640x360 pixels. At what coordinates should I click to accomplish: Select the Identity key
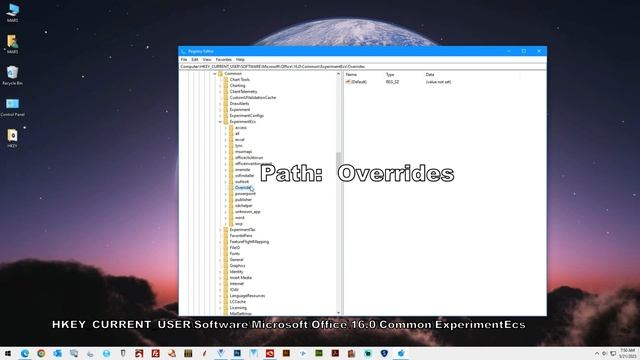[x=236, y=272]
